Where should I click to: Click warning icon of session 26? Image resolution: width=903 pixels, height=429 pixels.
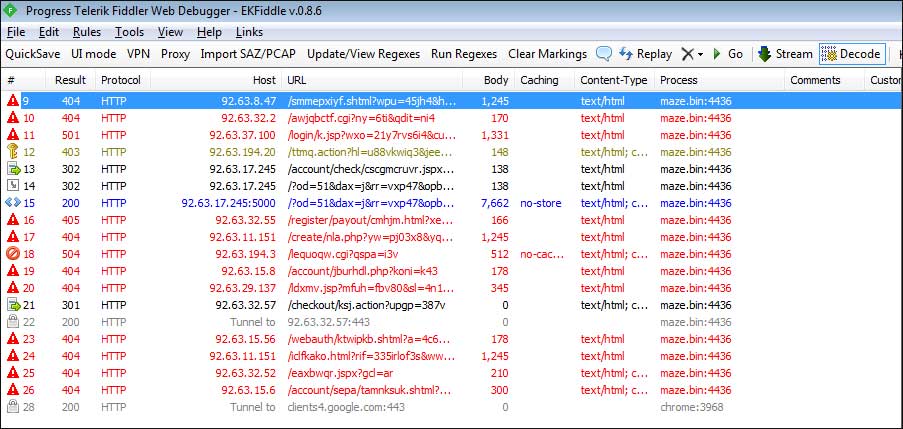(13, 390)
